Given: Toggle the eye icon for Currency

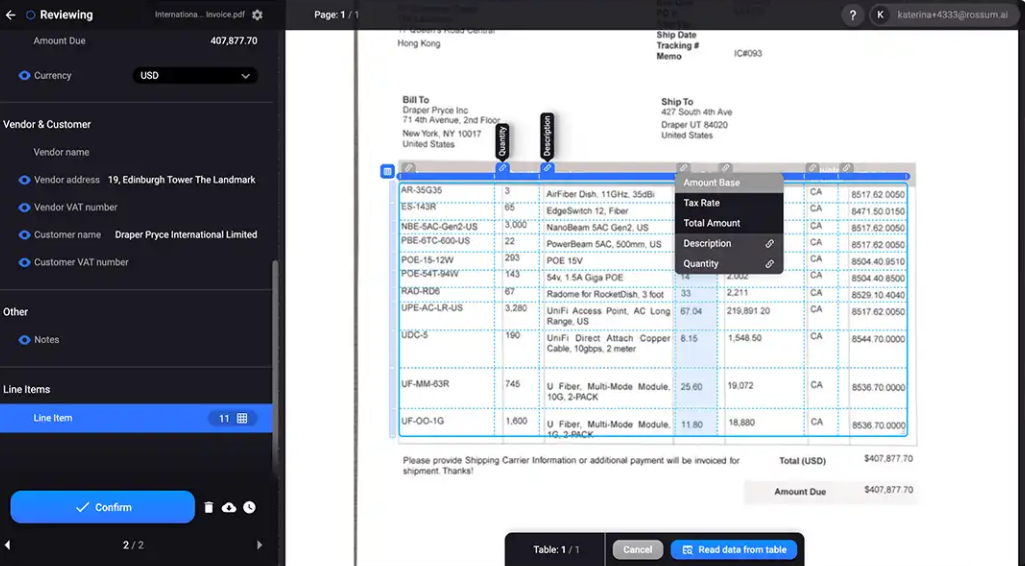Looking at the screenshot, I should 24,76.
